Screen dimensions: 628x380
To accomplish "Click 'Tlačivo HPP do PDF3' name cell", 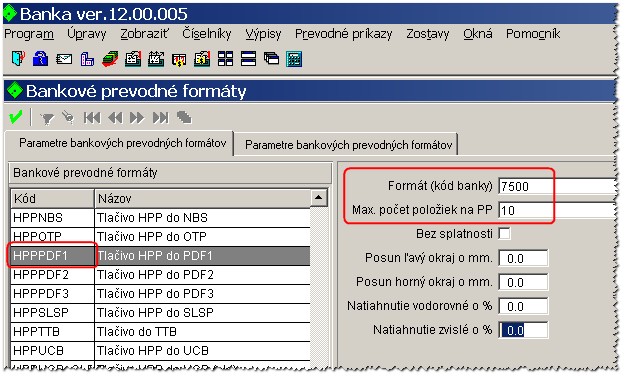I will pos(202,294).
